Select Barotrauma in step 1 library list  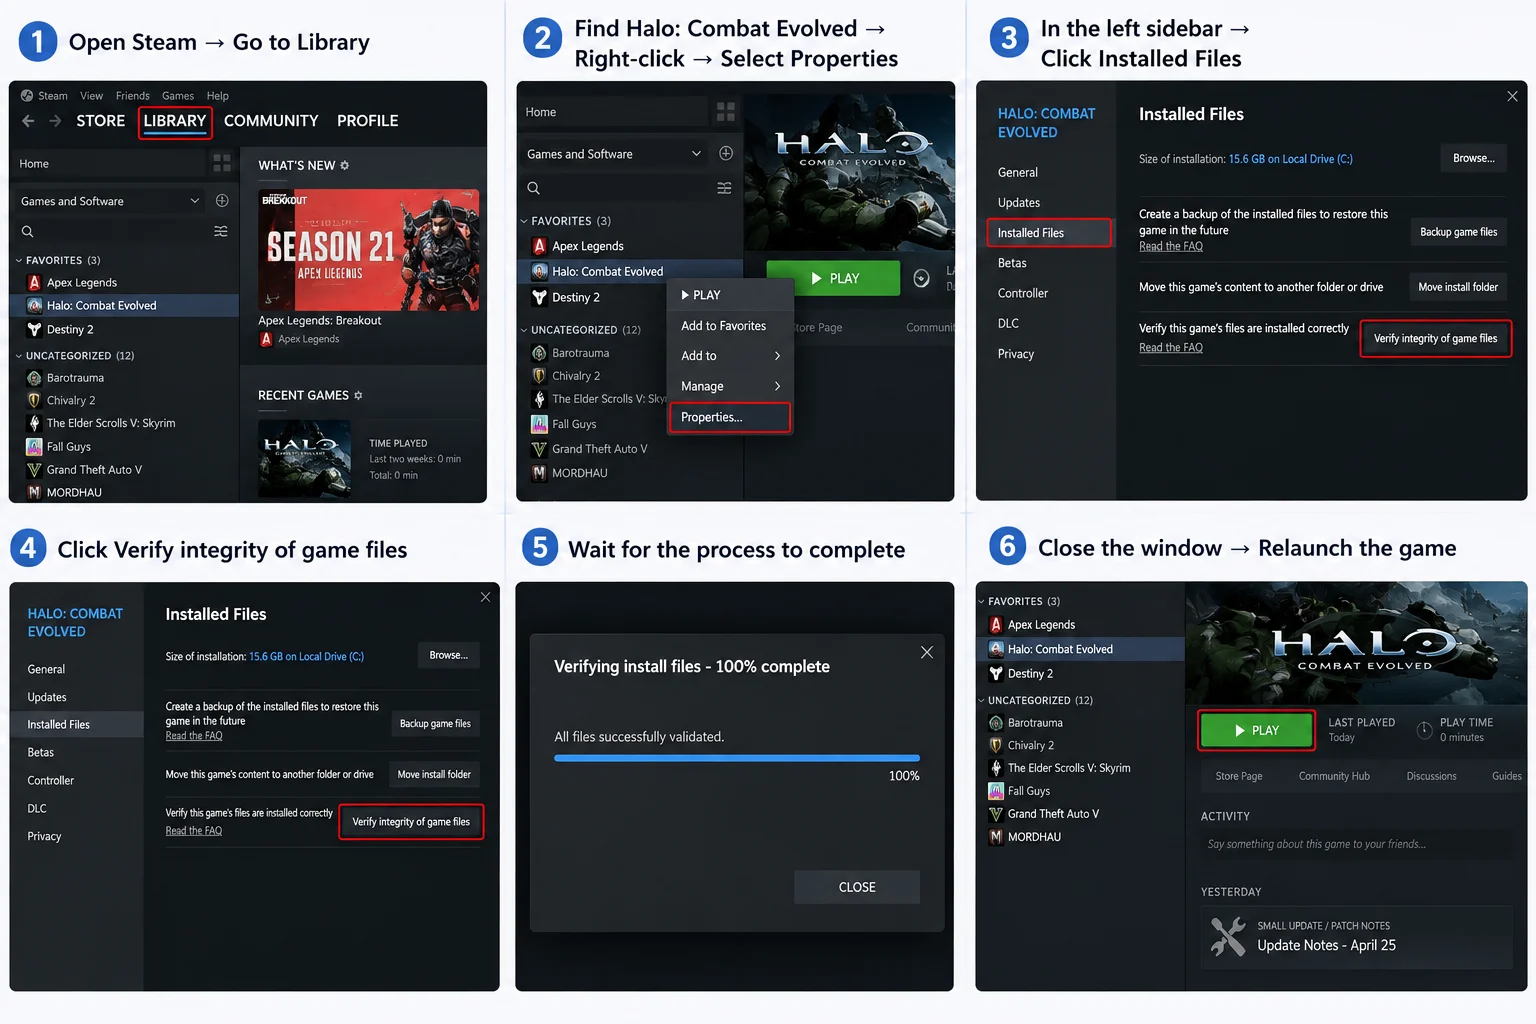124,378
